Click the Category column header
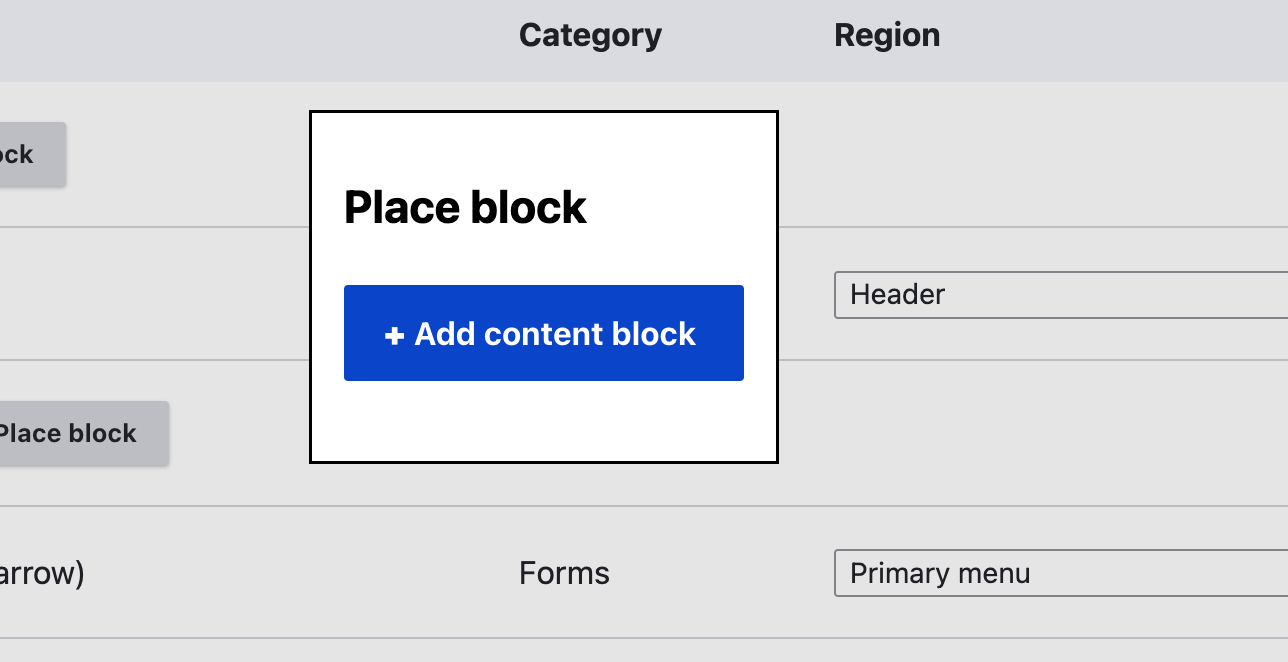This screenshot has width=1288, height=662. click(x=590, y=34)
